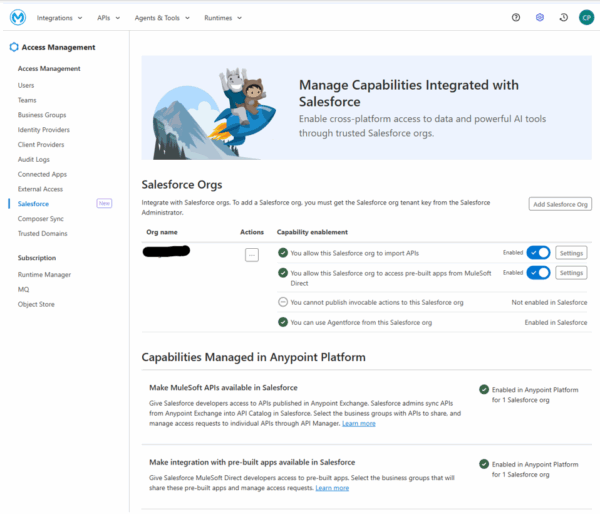
Task: Expand the Agents & Tools dropdown
Action: 162,18
